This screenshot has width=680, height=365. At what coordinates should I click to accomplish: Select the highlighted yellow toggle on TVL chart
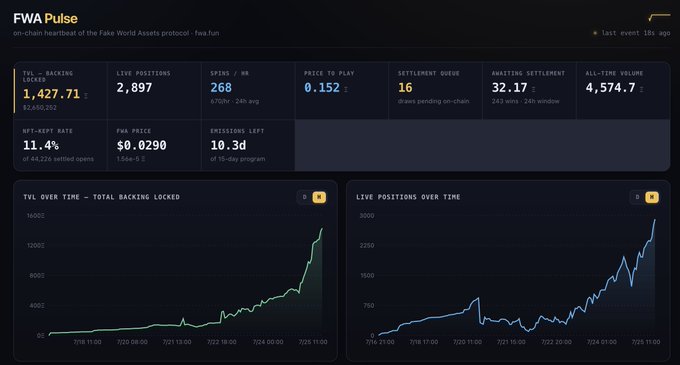point(319,197)
